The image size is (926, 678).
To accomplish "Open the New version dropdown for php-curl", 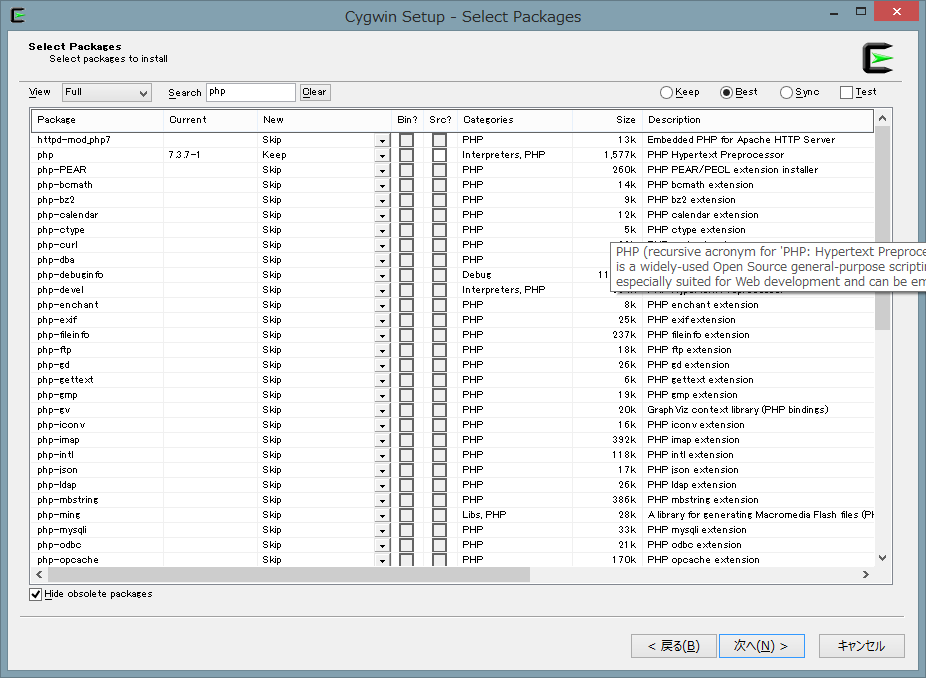I will (382, 246).
